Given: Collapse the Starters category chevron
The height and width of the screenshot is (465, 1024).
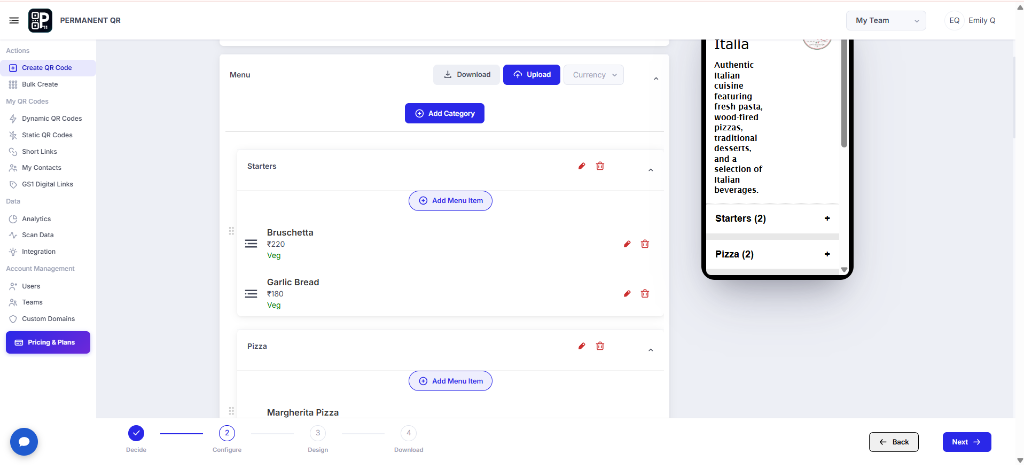Looking at the screenshot, I should pos(650,170).
